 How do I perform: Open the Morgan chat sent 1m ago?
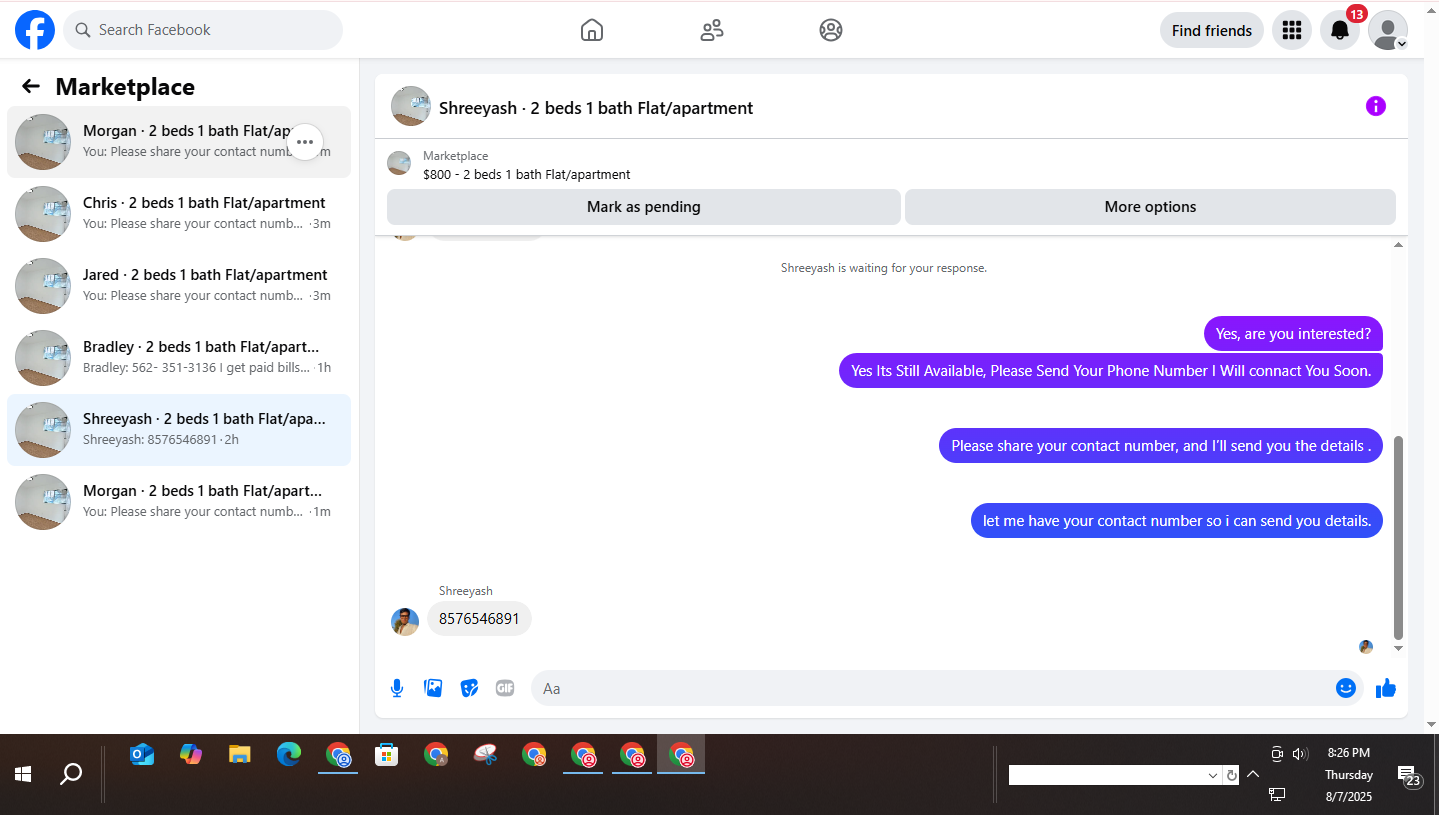coord(179,502)
